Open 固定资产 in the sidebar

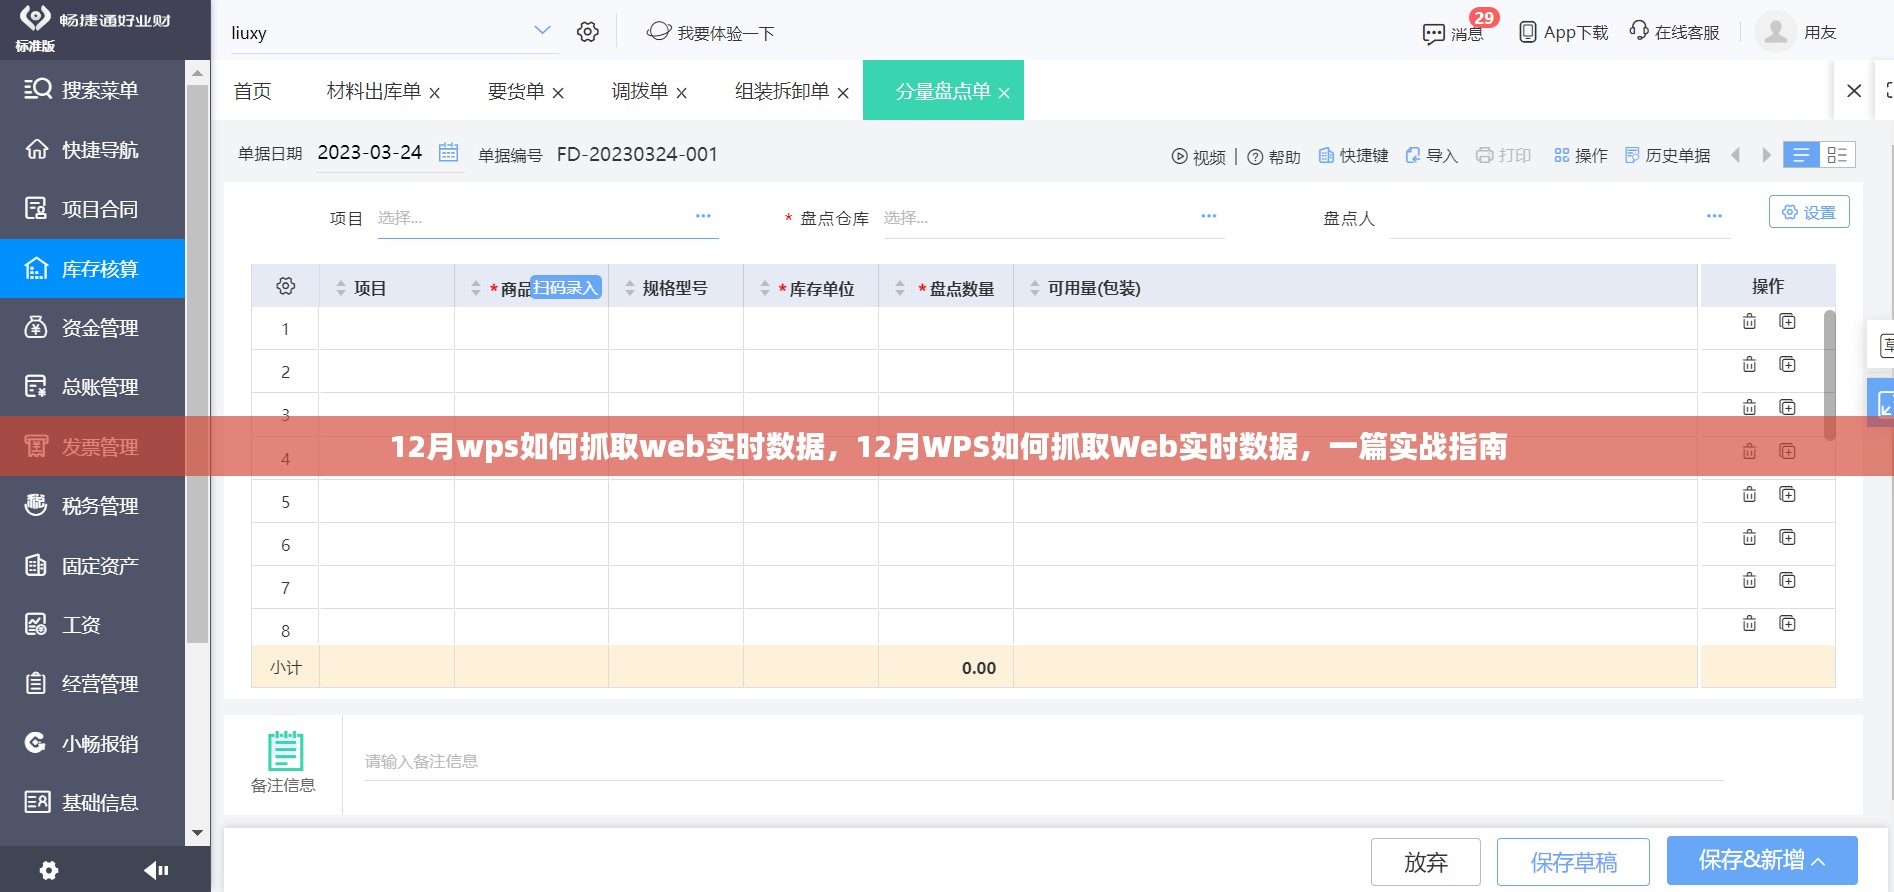point(92,565)
